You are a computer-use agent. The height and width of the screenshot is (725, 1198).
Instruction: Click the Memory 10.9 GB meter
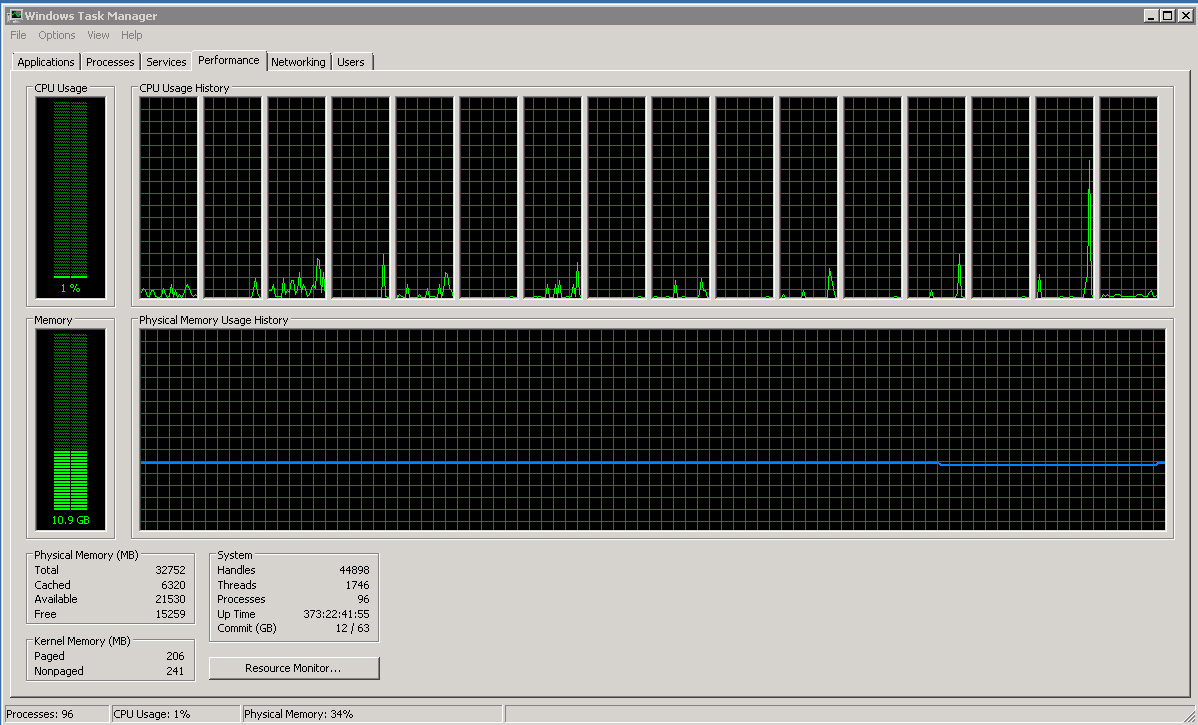click(70, 429)
